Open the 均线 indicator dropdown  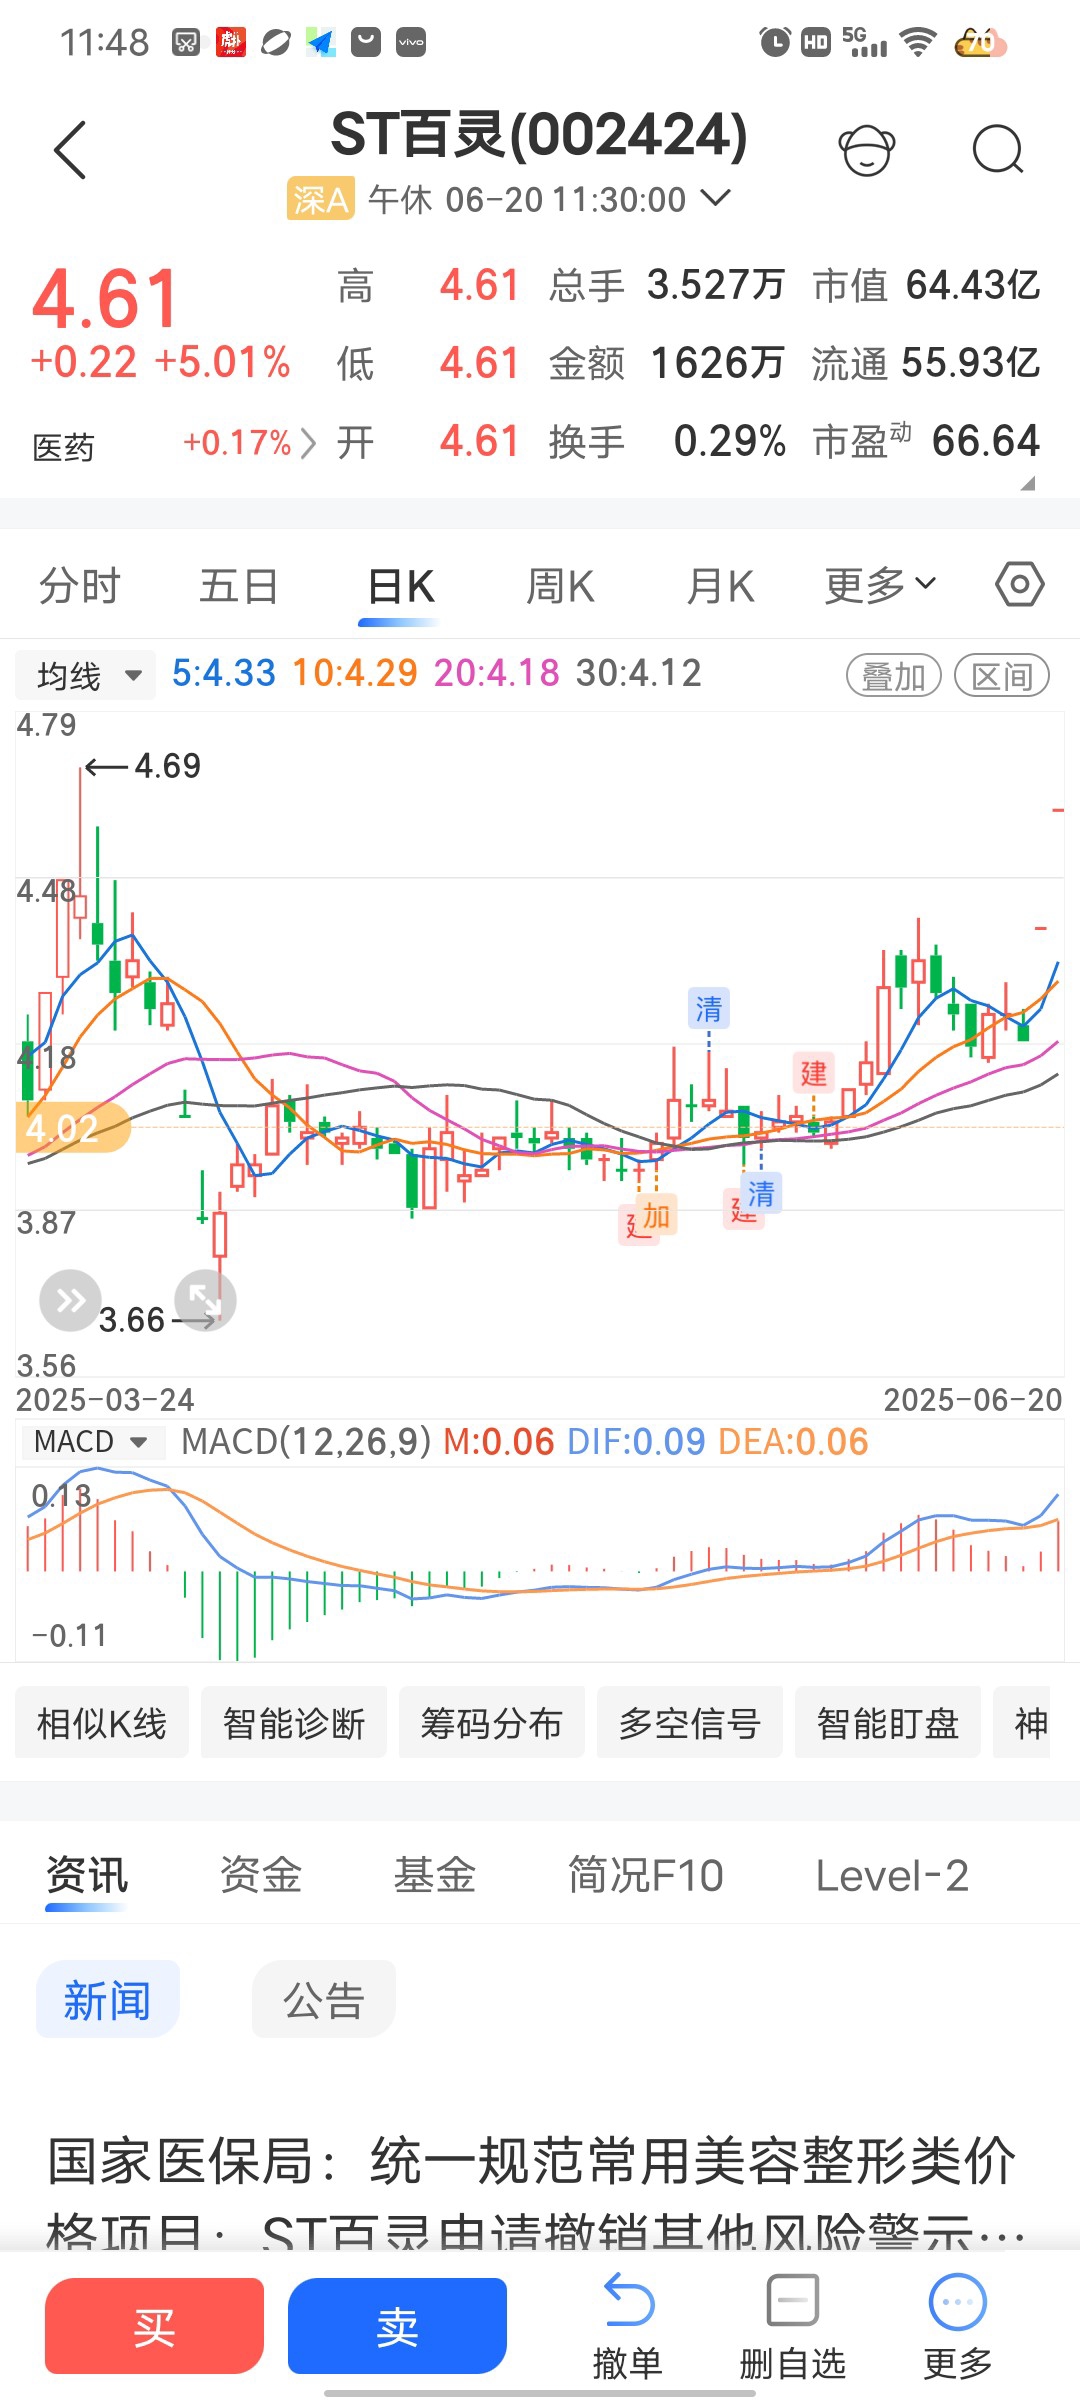coord(86,676)
